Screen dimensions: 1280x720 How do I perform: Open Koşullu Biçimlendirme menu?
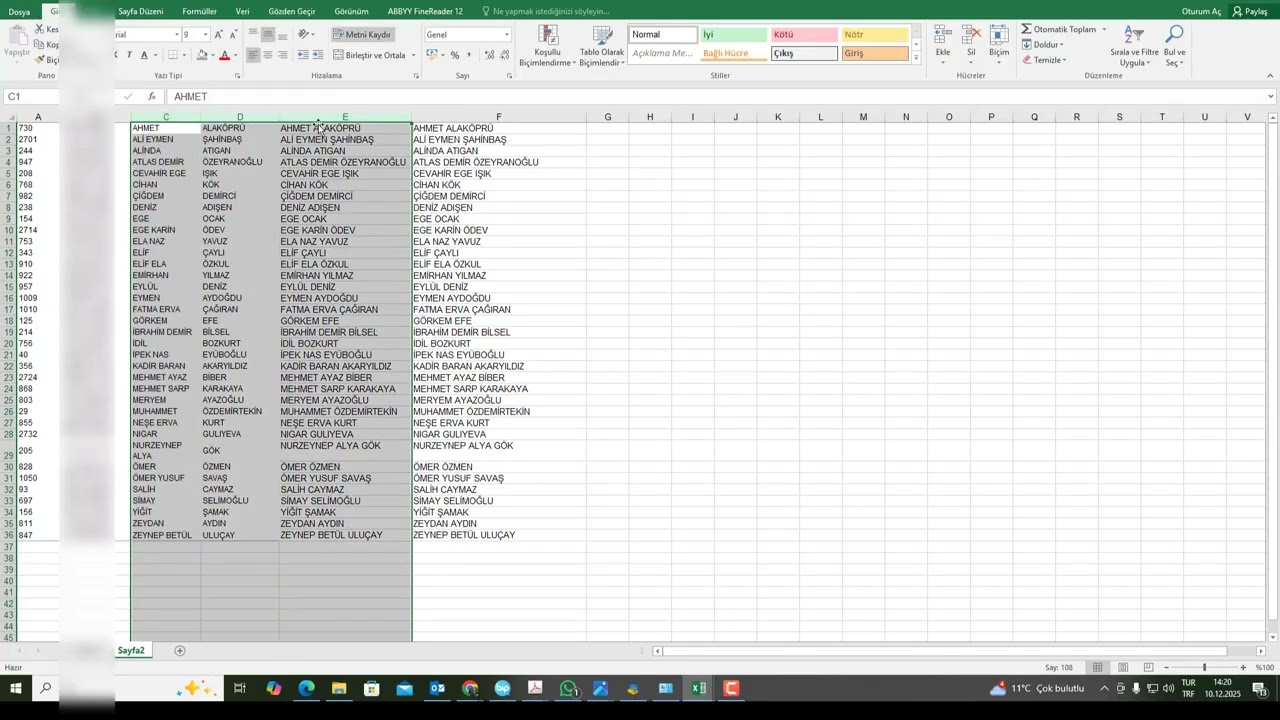coord(547,46)
